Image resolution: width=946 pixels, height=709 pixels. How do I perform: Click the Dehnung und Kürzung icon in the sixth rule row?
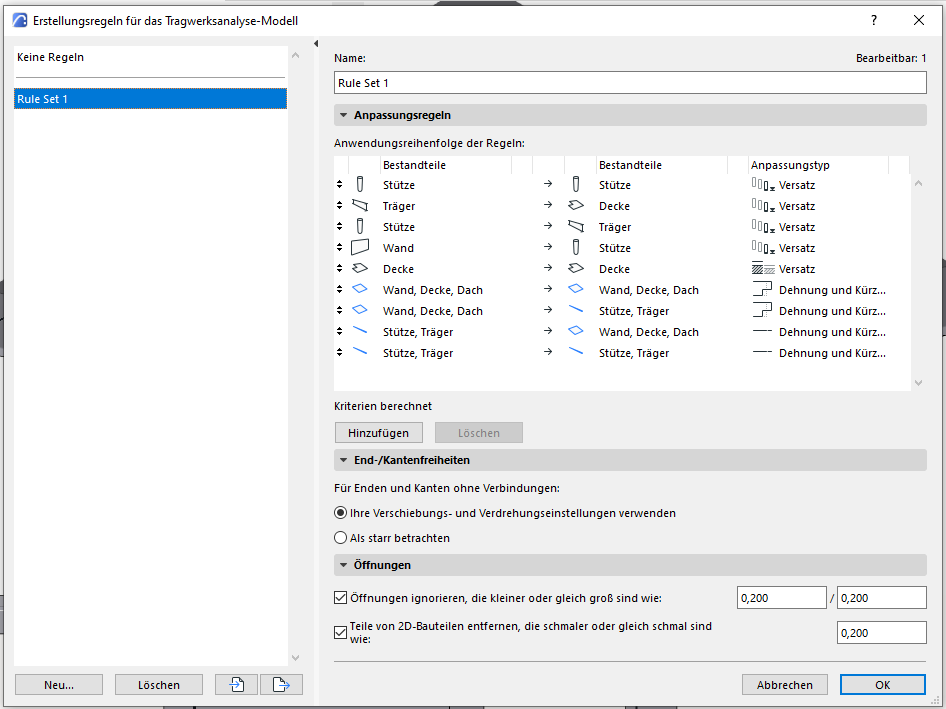(x=762, y=290)
